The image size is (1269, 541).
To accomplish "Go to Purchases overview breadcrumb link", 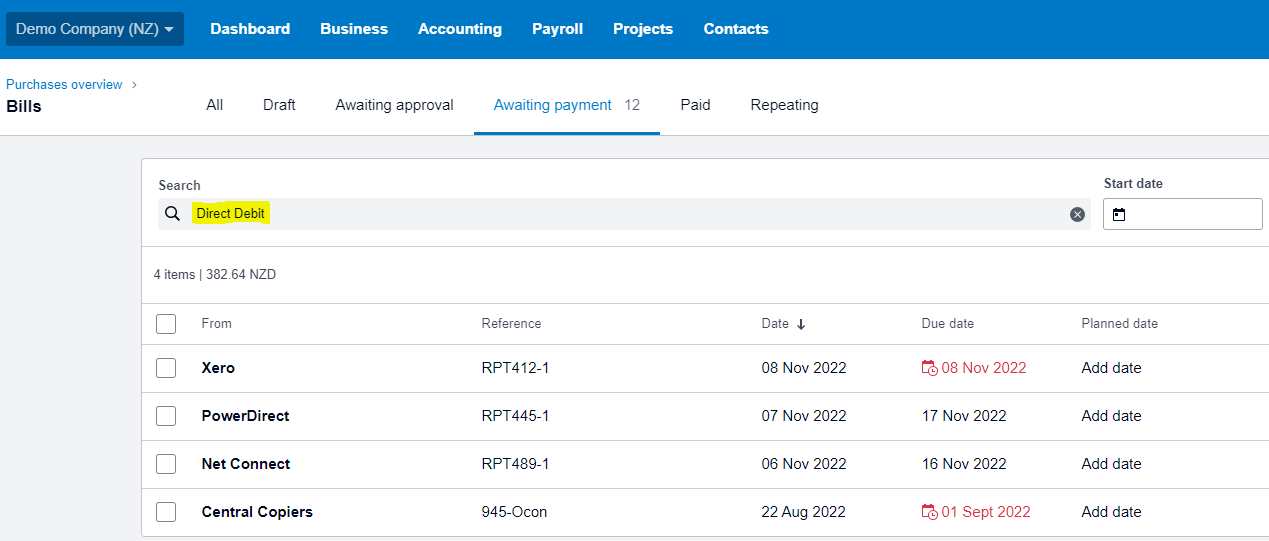I will click(64, 85).
